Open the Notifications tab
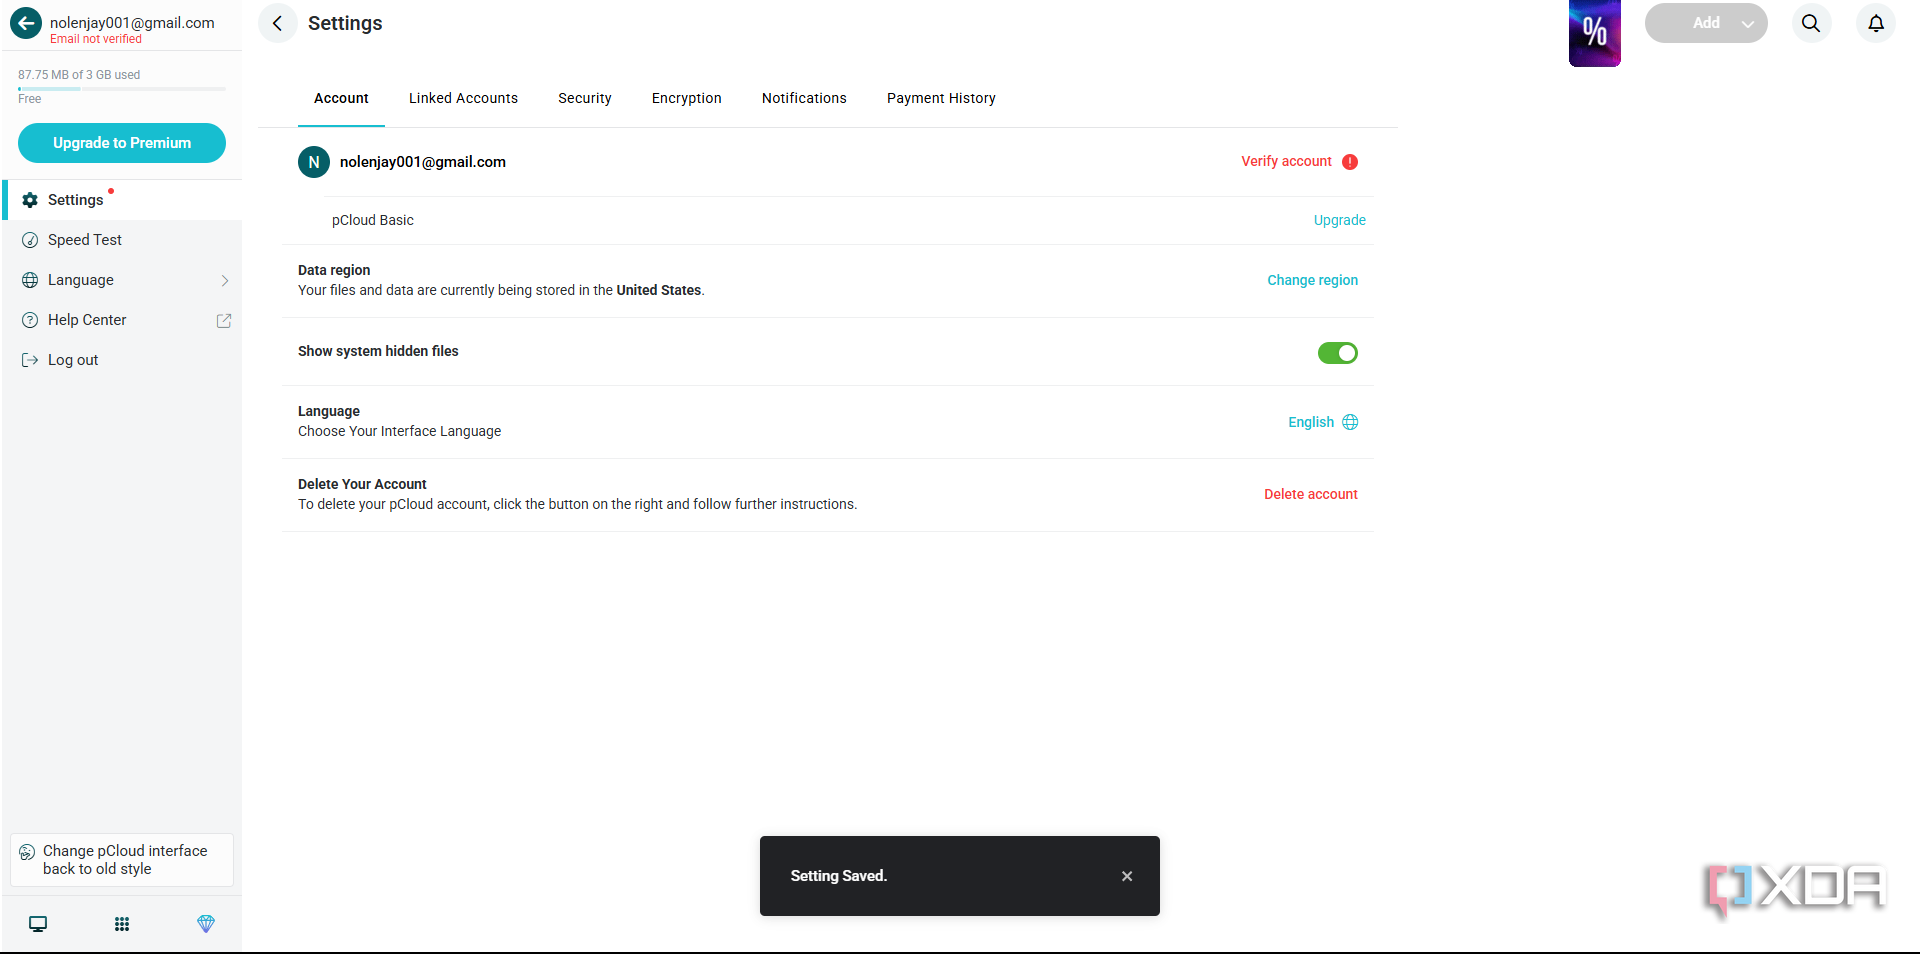The image size is (1920, 954). coord(804,98)
